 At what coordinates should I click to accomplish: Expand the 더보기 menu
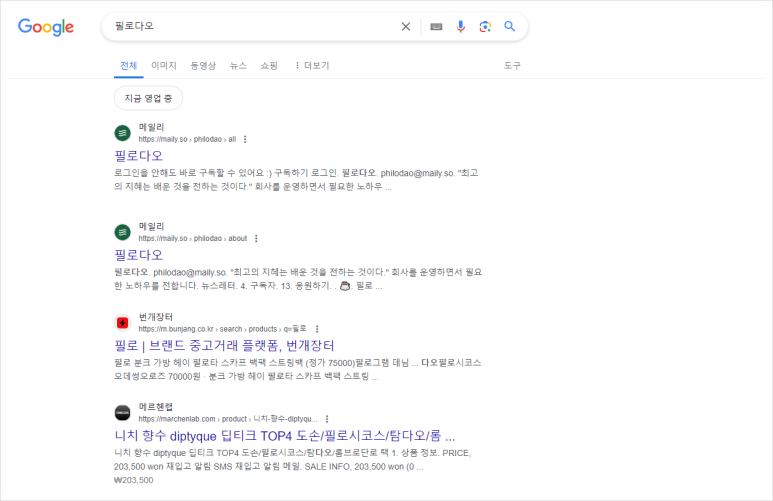312,66
